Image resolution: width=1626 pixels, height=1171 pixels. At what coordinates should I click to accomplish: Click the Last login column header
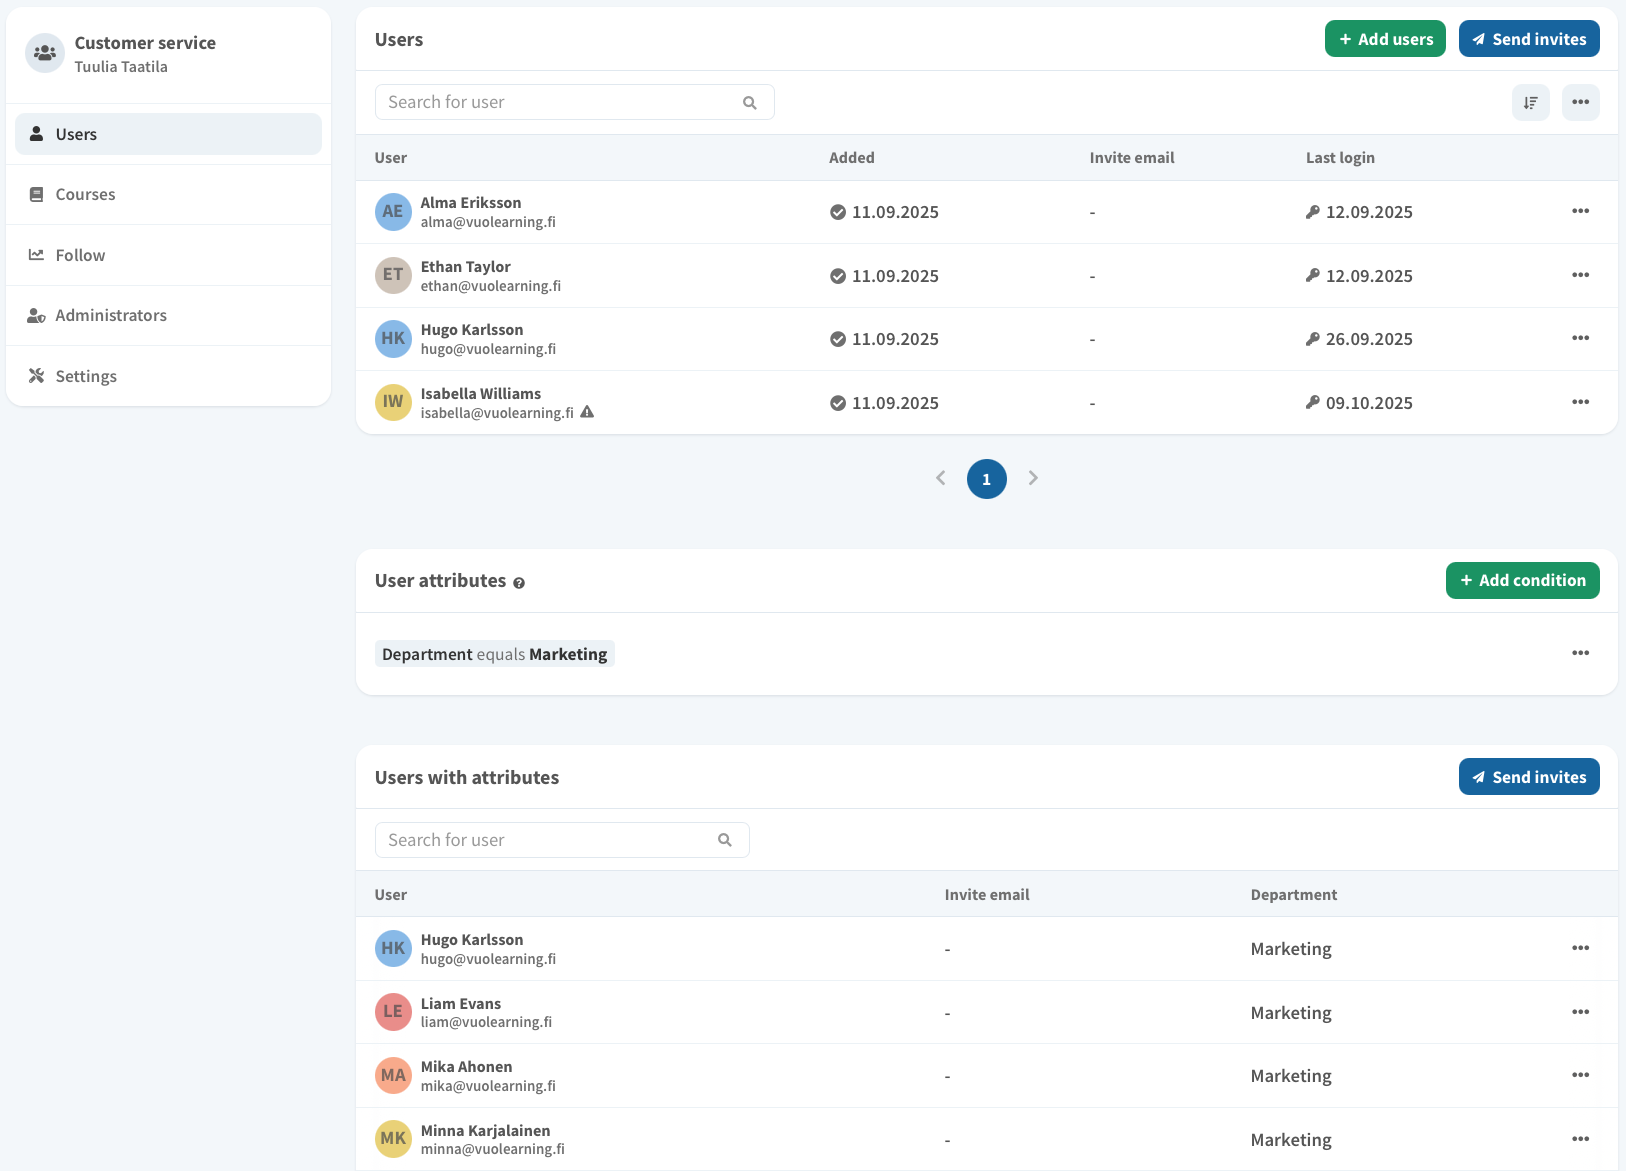pyautogui.click(x=1340, y=158)
